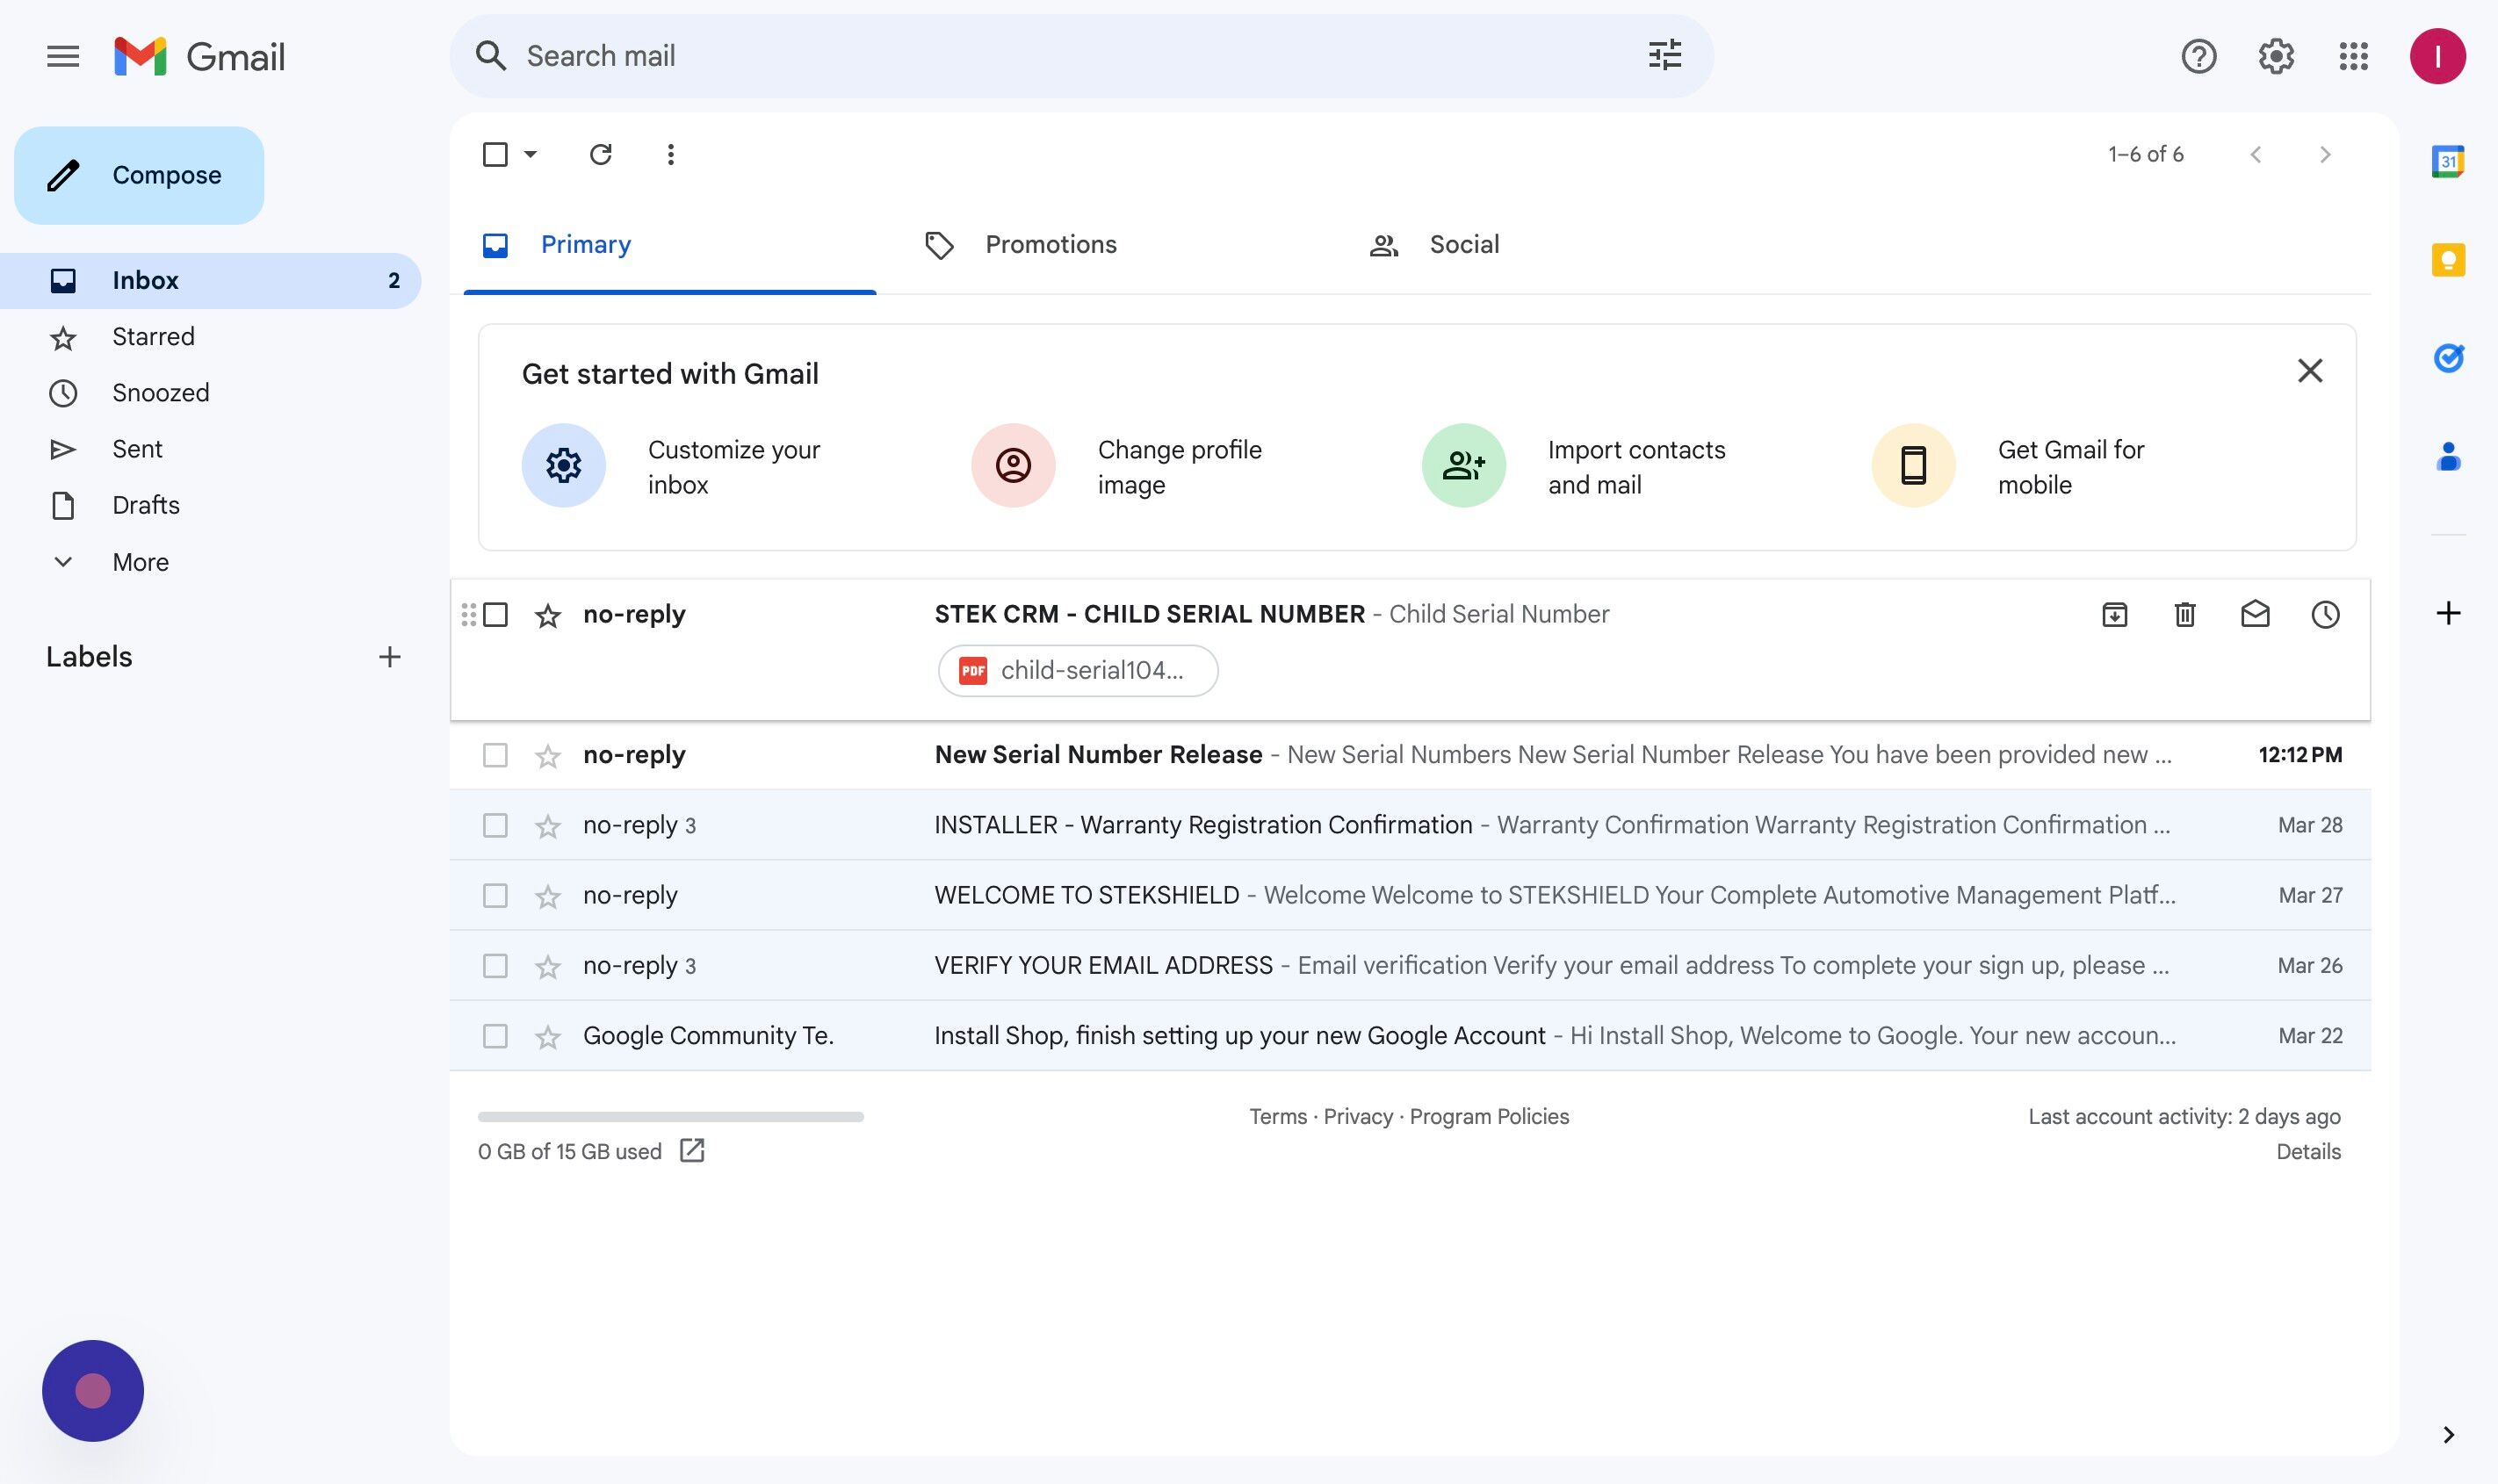Refresh the inbox
Screen dimensions: 2498x1484
coord(600,154)
